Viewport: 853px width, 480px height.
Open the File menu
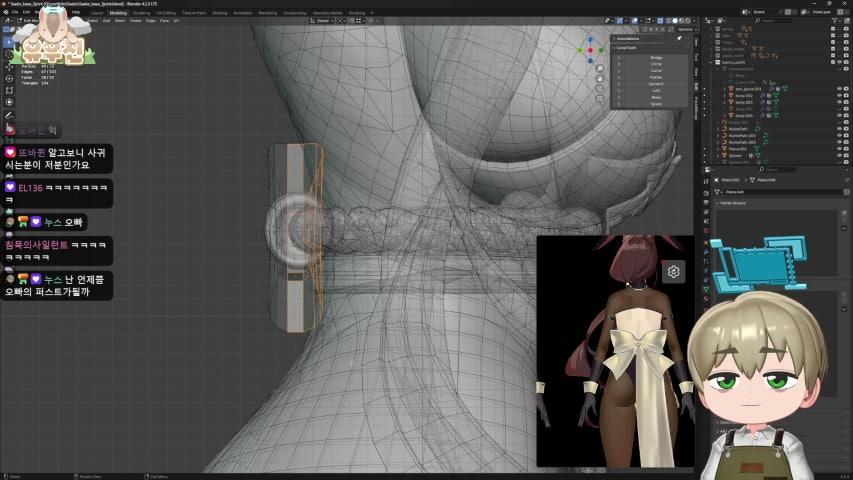15,12
